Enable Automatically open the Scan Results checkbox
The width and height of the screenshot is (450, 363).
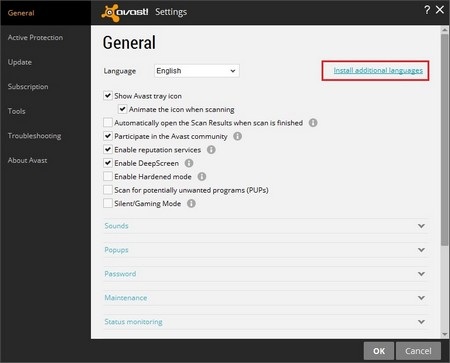pos(108,123)
